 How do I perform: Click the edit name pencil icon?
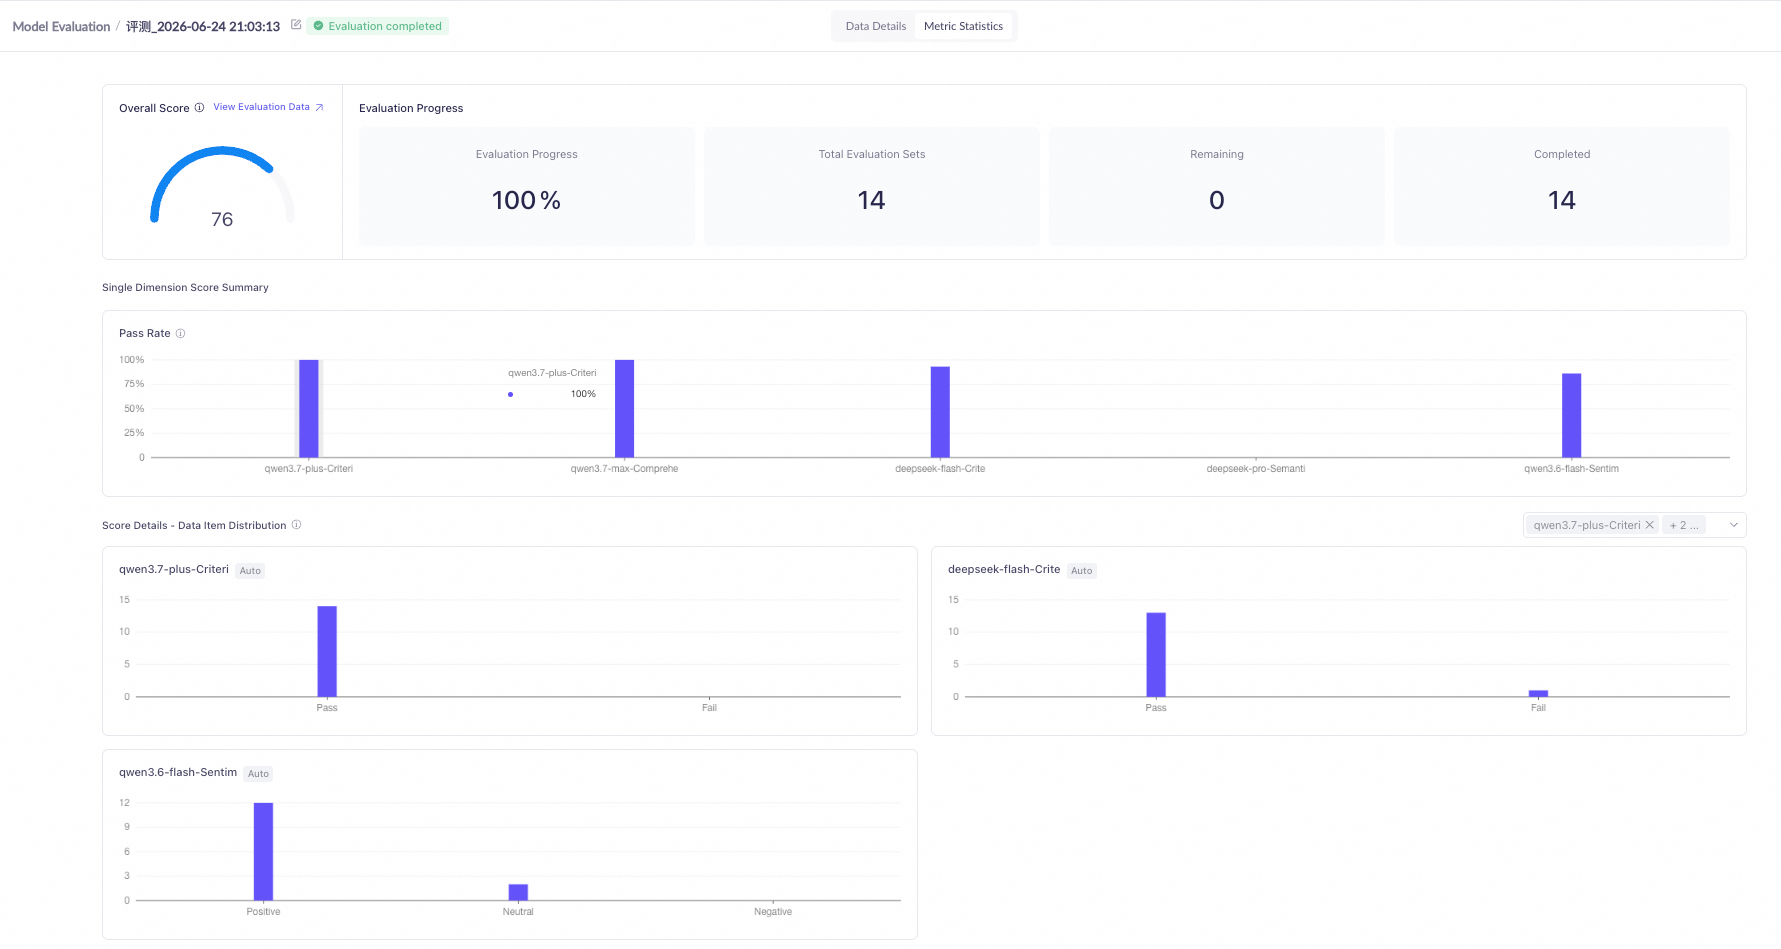tap(296, 25)
